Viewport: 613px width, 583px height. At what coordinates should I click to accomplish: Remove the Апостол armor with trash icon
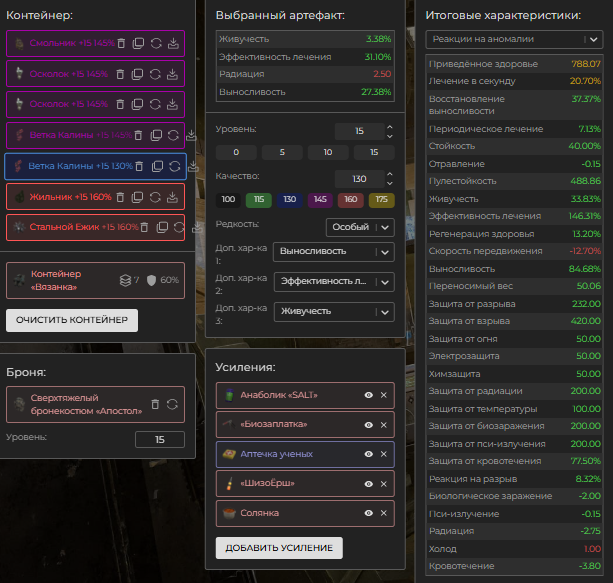click(x=155, y=404)
